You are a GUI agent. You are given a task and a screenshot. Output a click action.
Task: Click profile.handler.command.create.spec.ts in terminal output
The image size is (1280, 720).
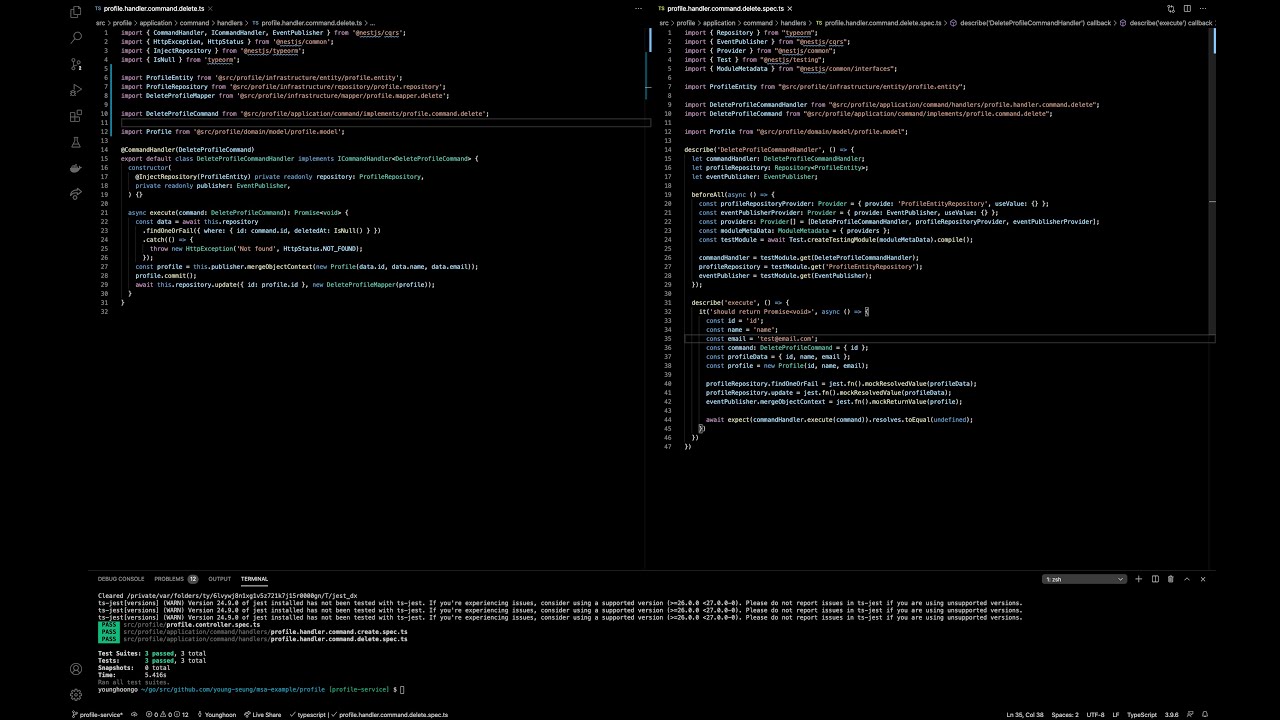point(339,632)
